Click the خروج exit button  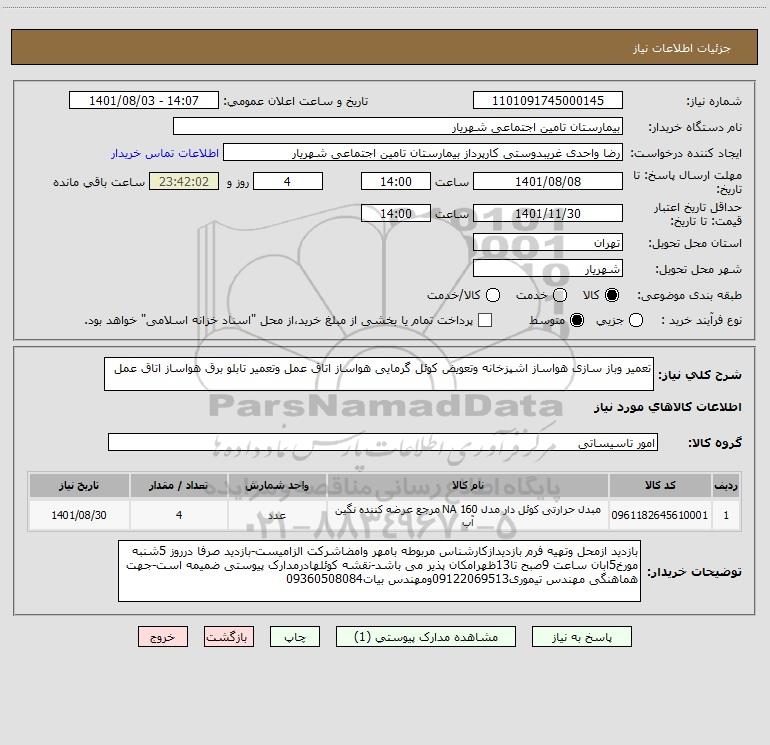[163, 637]
